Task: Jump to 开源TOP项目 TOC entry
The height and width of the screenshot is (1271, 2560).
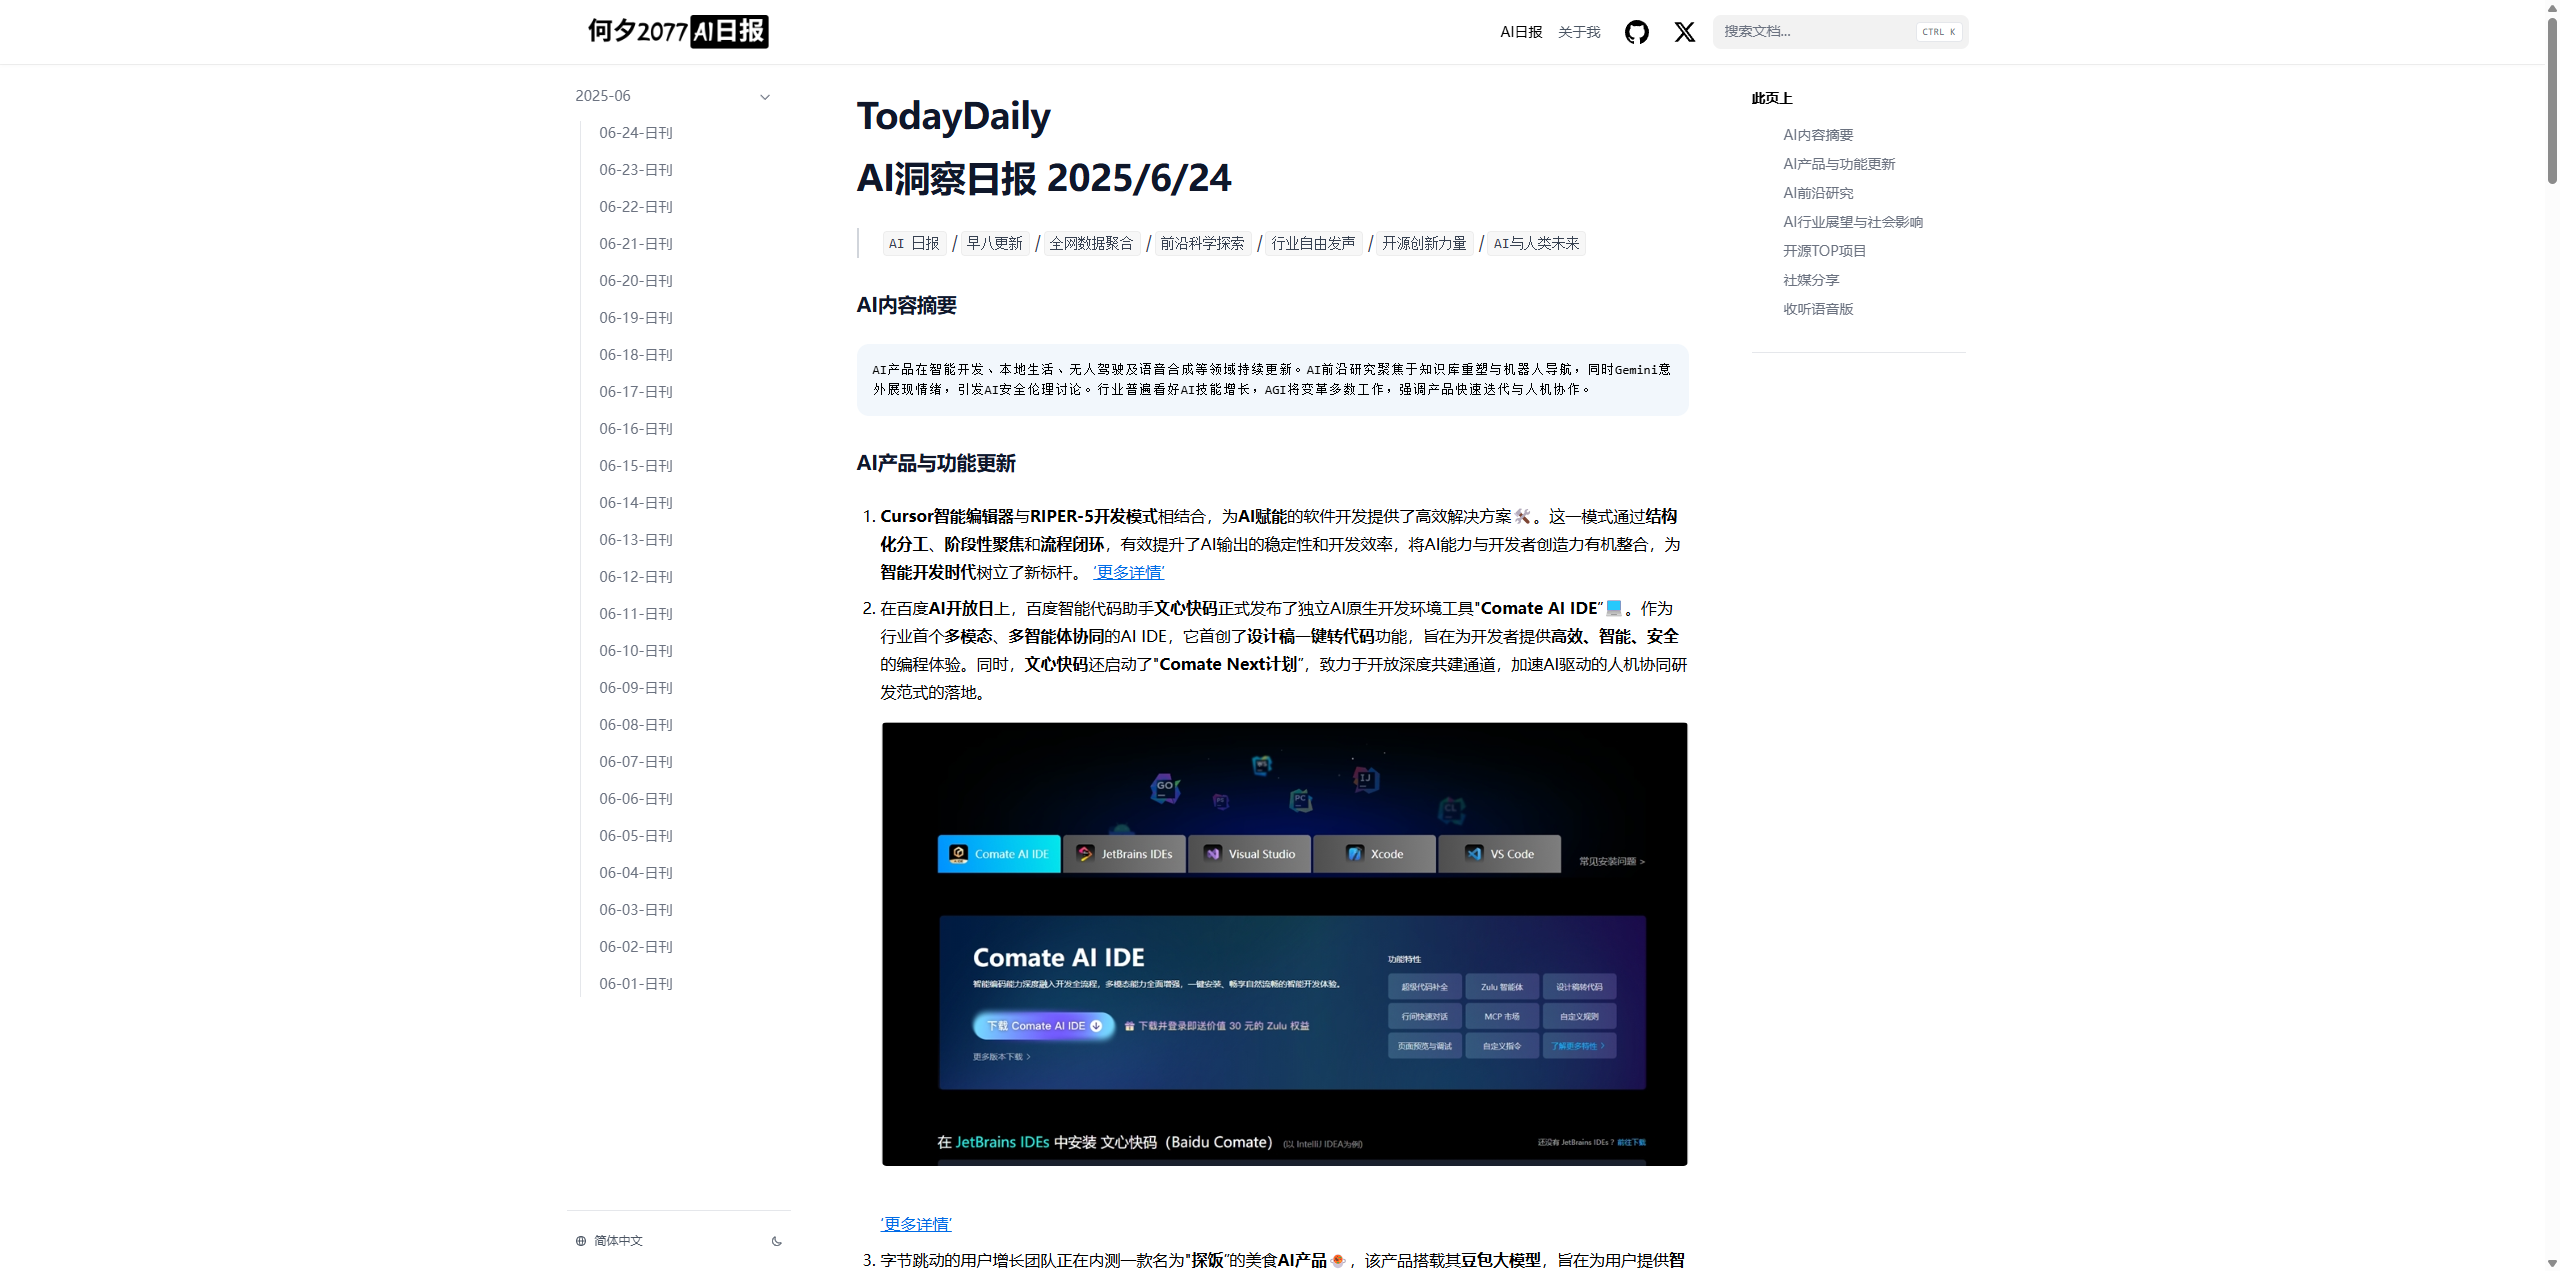Action: coord(1823,251)
